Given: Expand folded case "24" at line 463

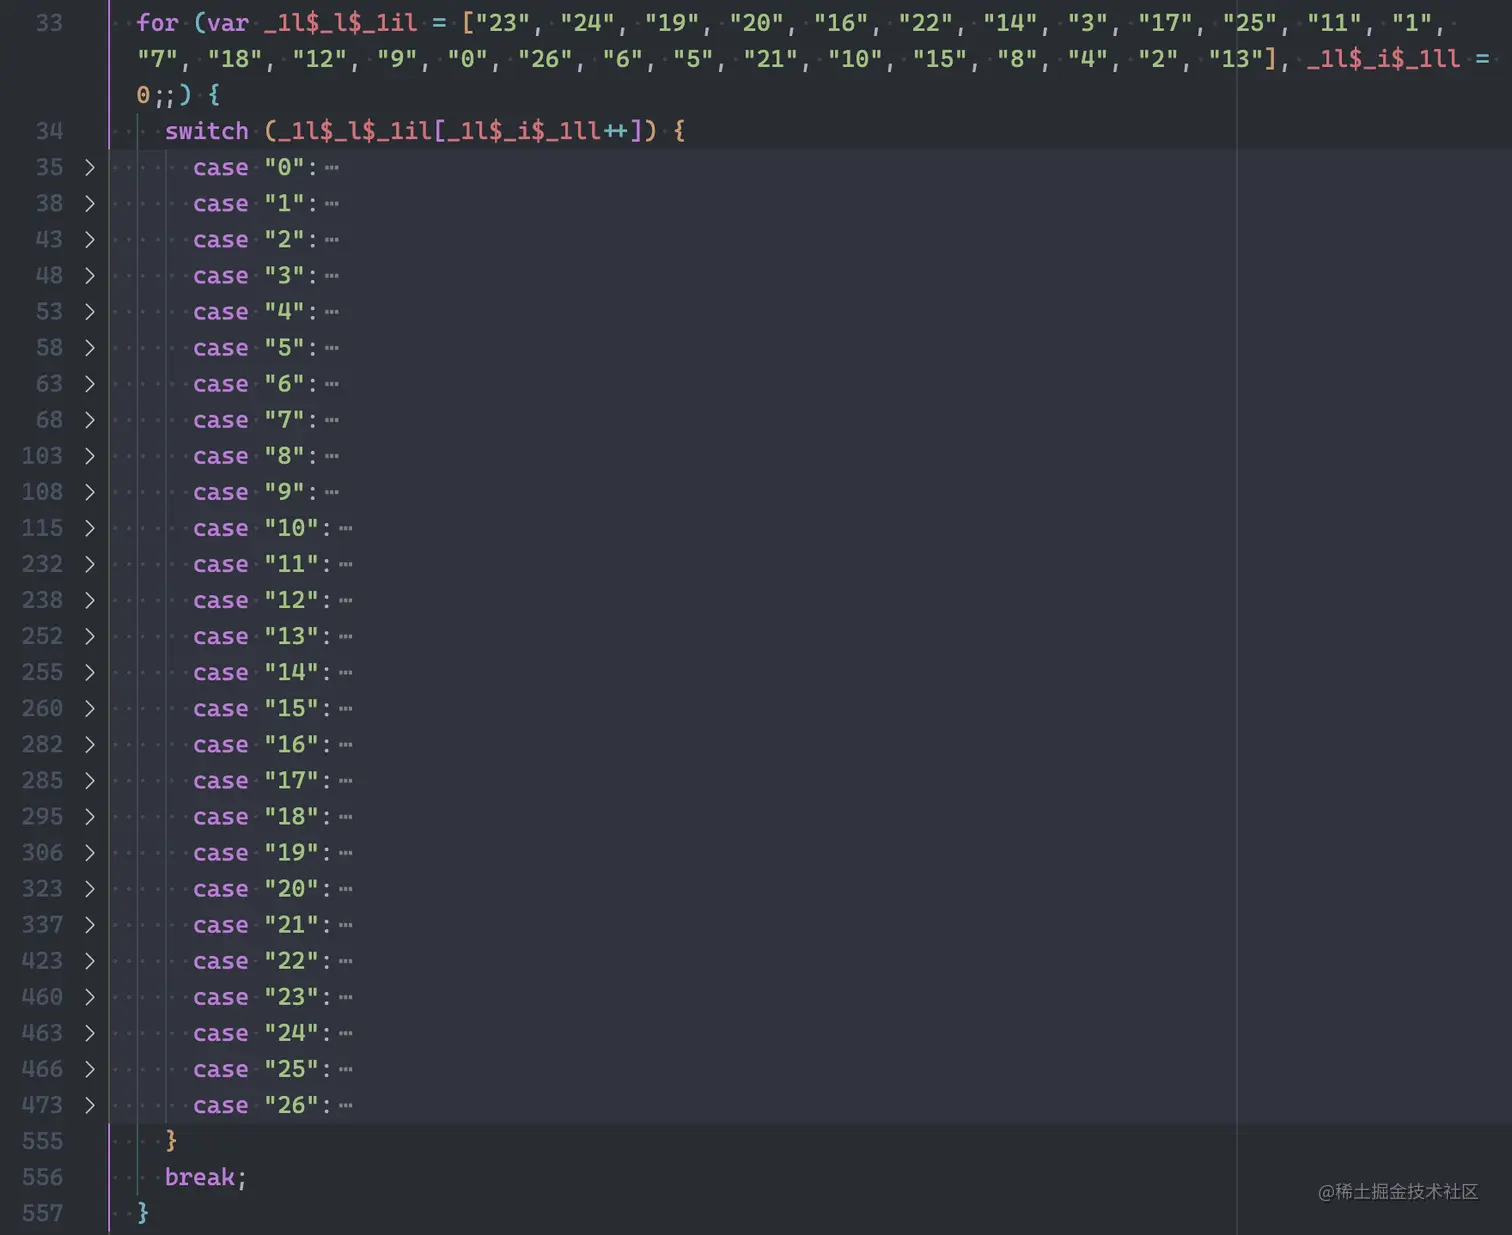Looking at the screenshot, I should click(89, 1032).
